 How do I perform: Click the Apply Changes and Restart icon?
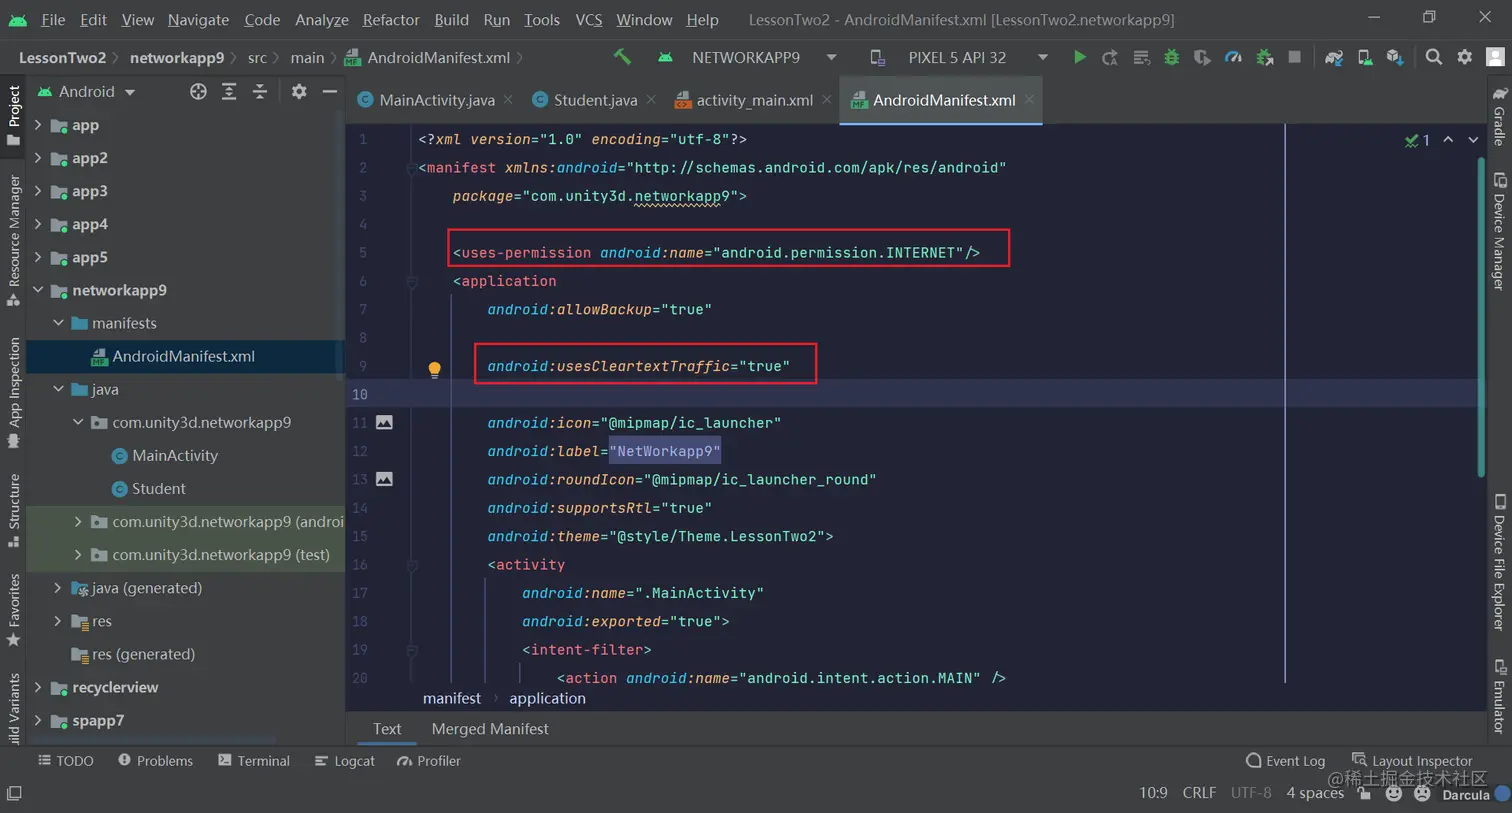(x=1110, y=57)
